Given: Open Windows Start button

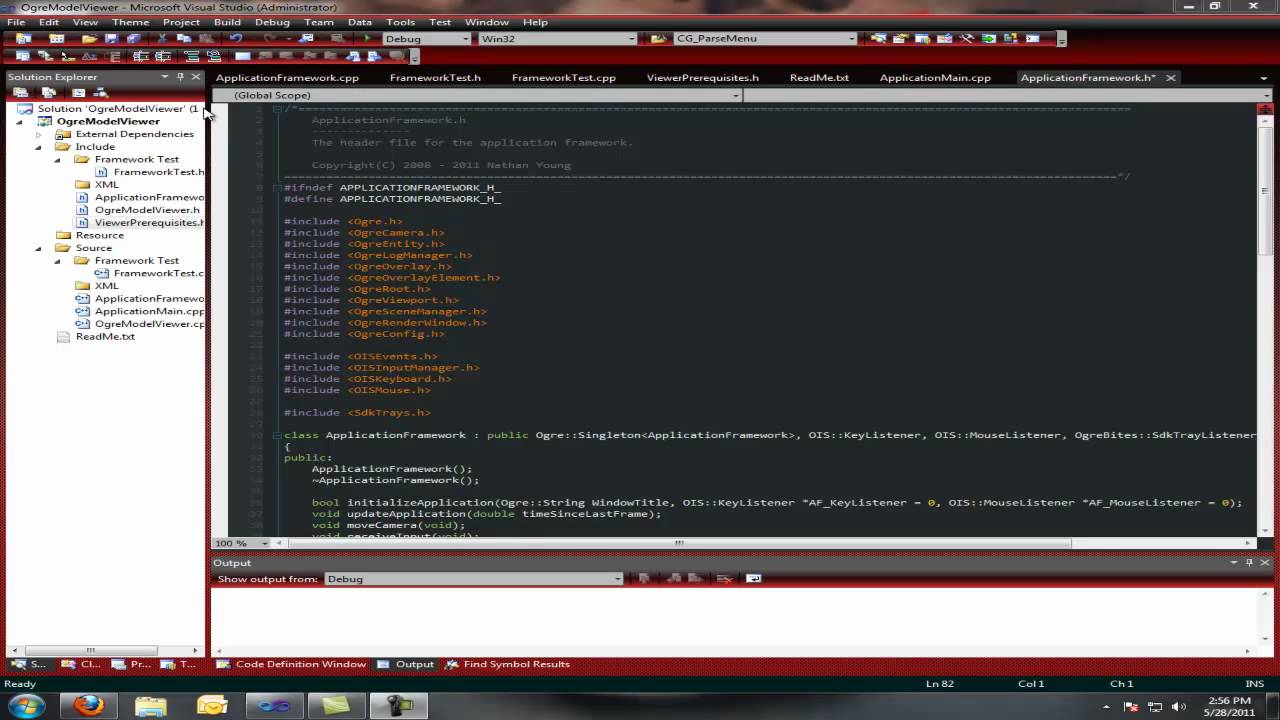Looking at the screenshot, I should [26, 706].
